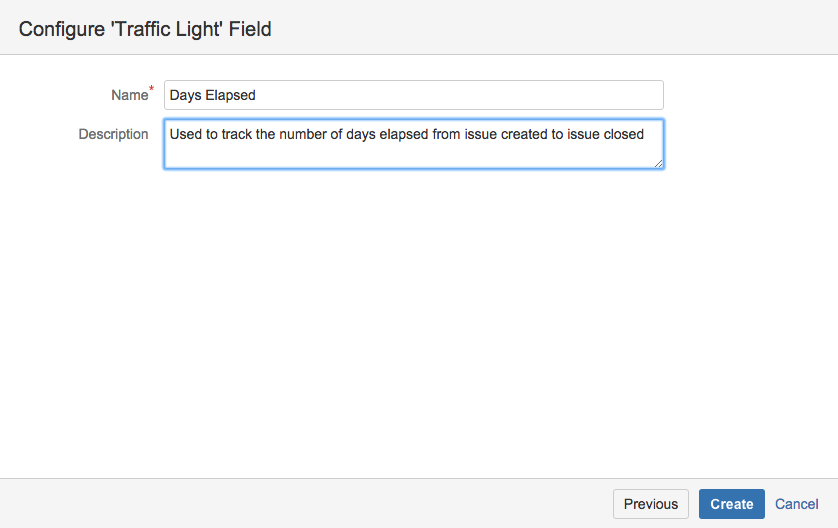Screen dimensions: 838x528
Task: Click the Description field label
Action: pyautogui.click(x=113, y=134)
